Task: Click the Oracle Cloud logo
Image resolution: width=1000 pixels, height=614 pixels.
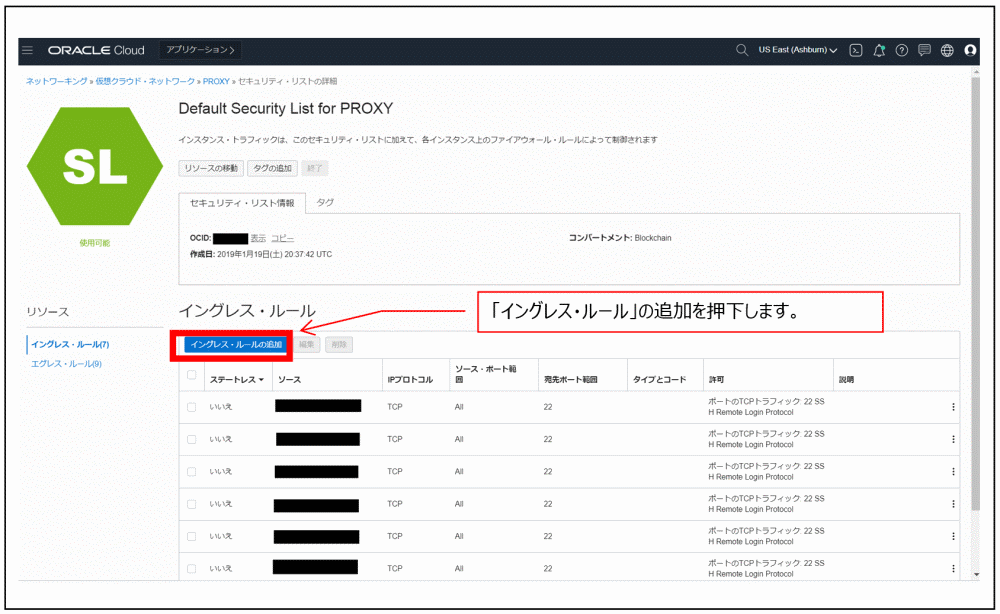Action: [96, 50]
